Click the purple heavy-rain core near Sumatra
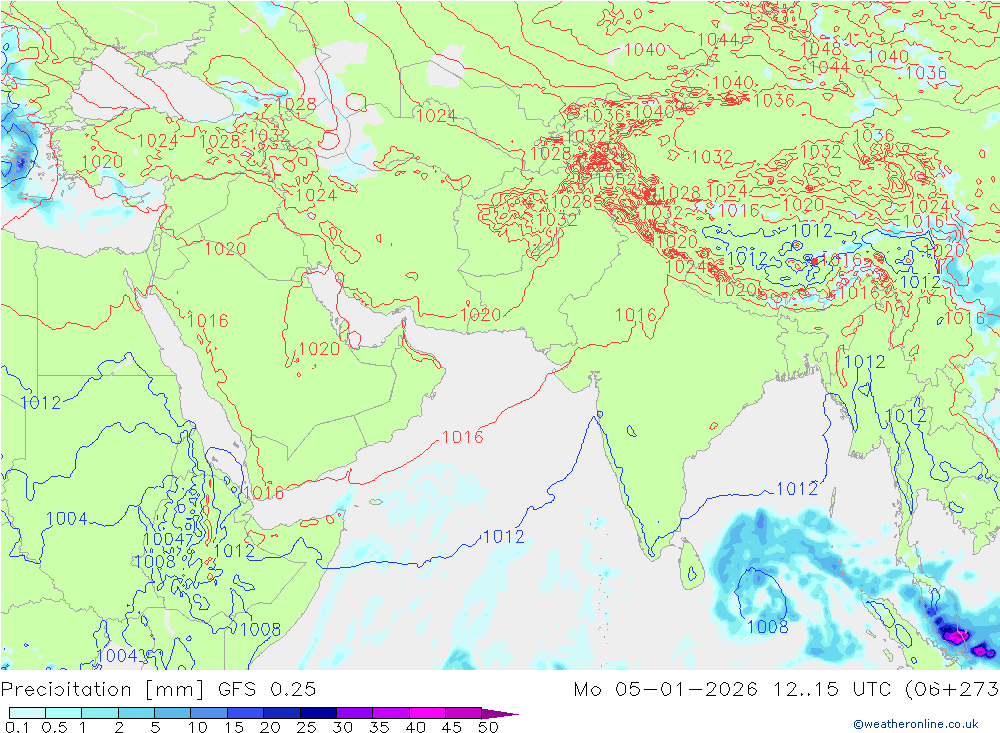 pos(955,636)
